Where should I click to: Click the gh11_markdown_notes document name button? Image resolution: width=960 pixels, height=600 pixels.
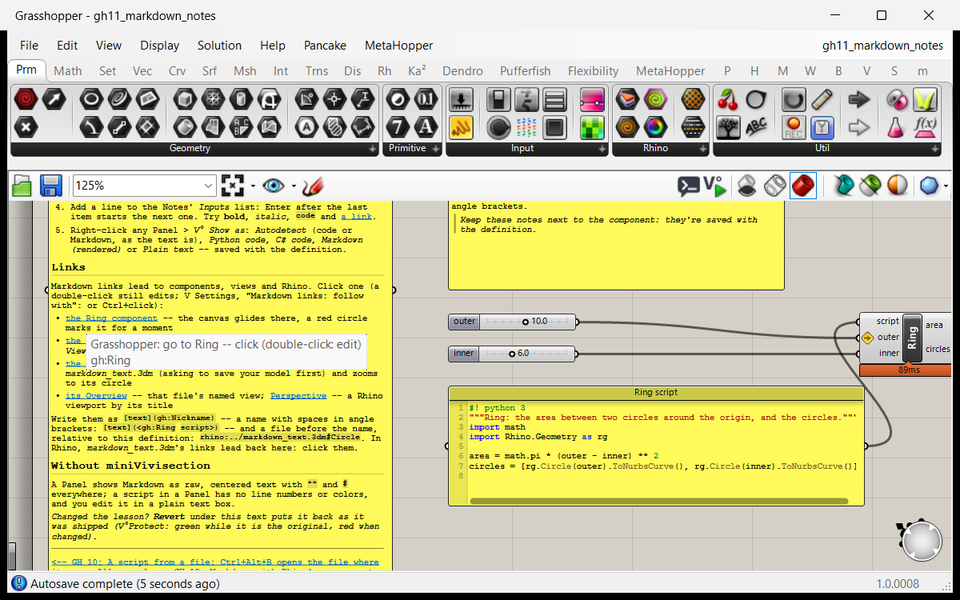tap(882, 45)
